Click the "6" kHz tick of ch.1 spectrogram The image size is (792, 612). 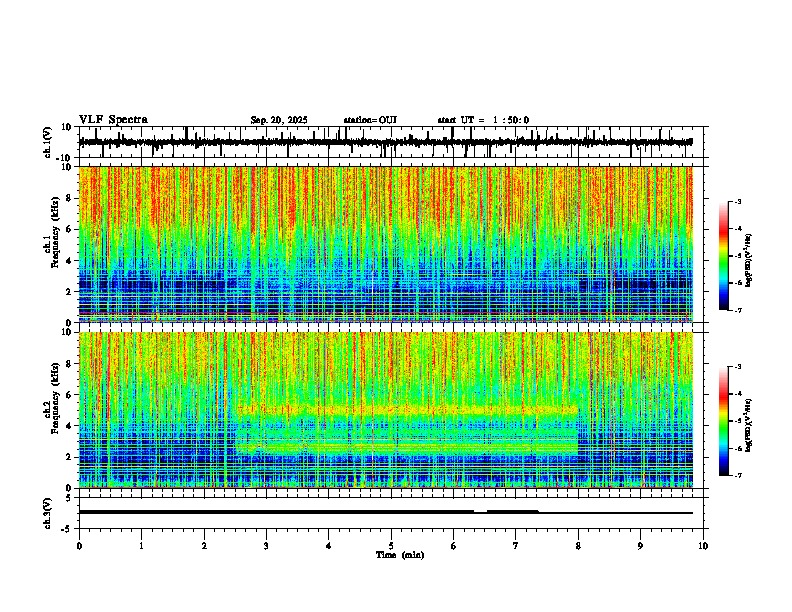click(x=69, y=229)
